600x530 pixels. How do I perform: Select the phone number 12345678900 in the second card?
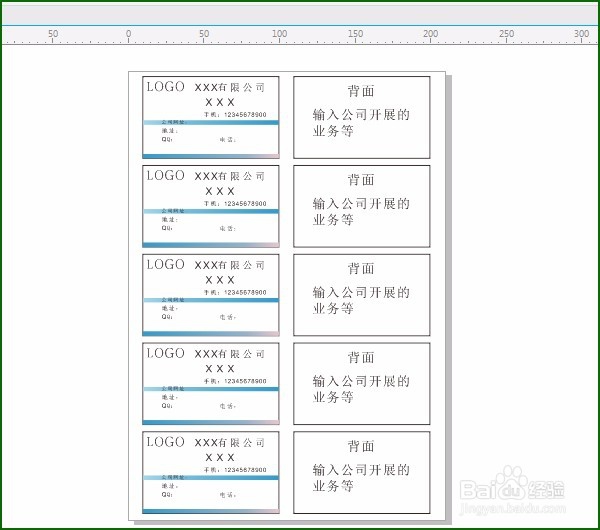pos(245,203)
